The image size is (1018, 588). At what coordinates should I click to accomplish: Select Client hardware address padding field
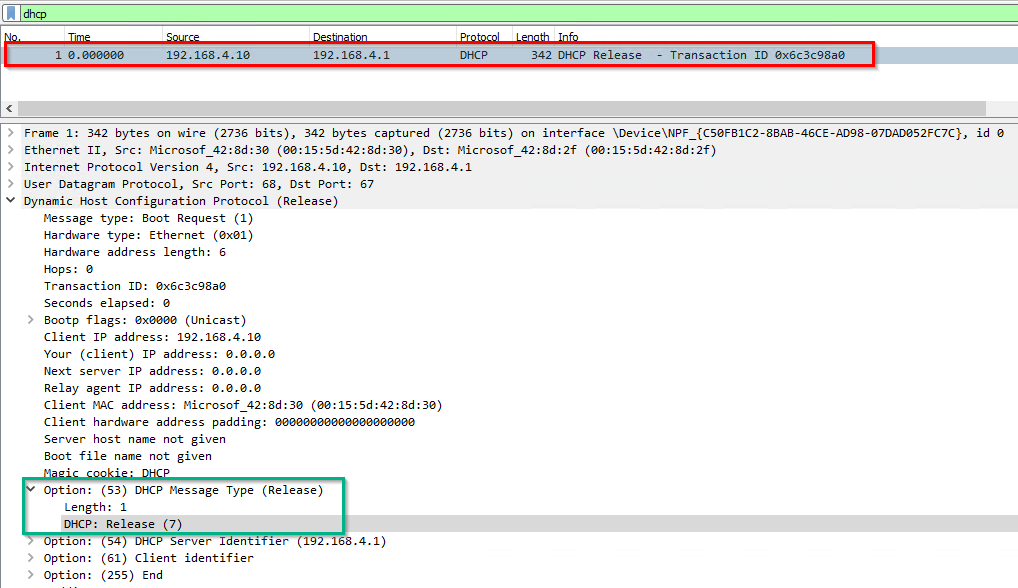click(229, 422)
